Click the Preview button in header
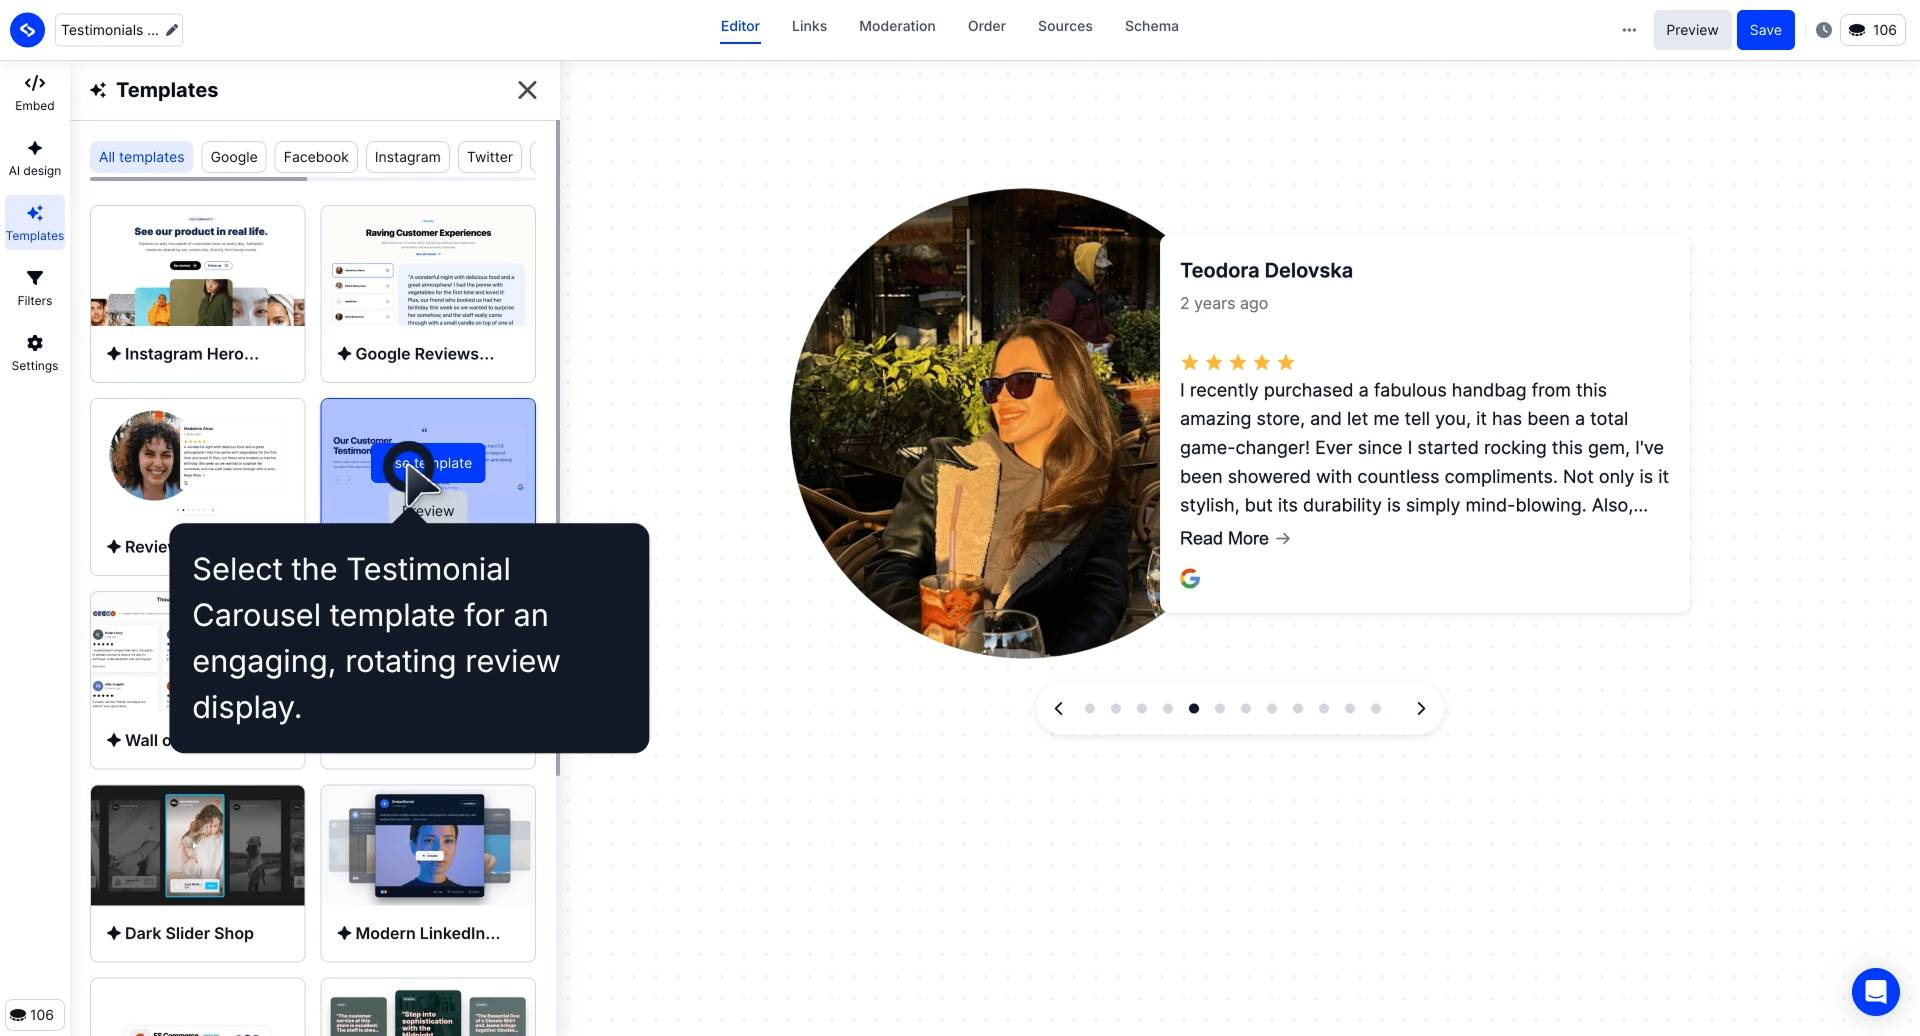This screenshot has width=1920, height=1036. pos(1692,30)
